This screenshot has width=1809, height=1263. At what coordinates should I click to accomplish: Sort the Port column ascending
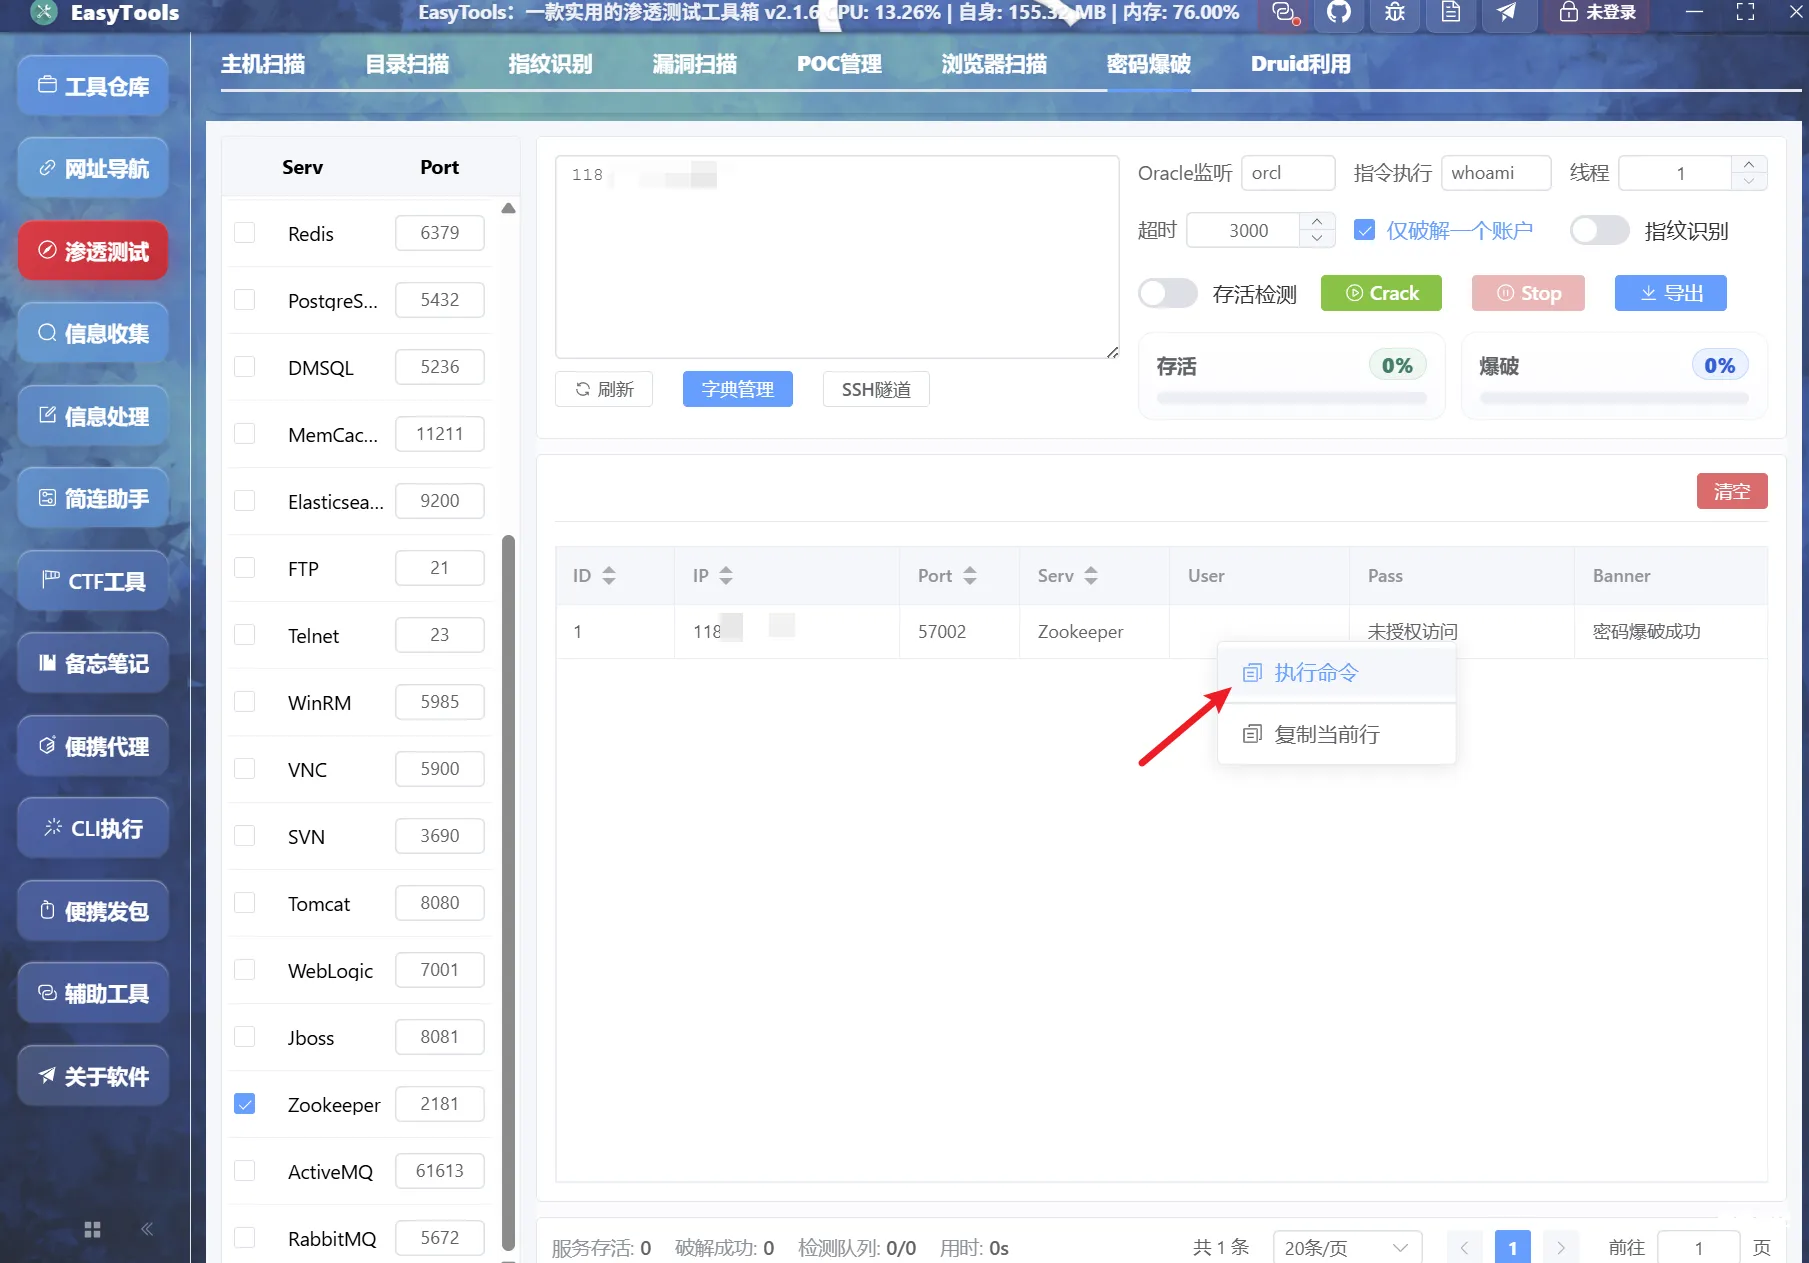pyautogui.click(x=969, y=570)
